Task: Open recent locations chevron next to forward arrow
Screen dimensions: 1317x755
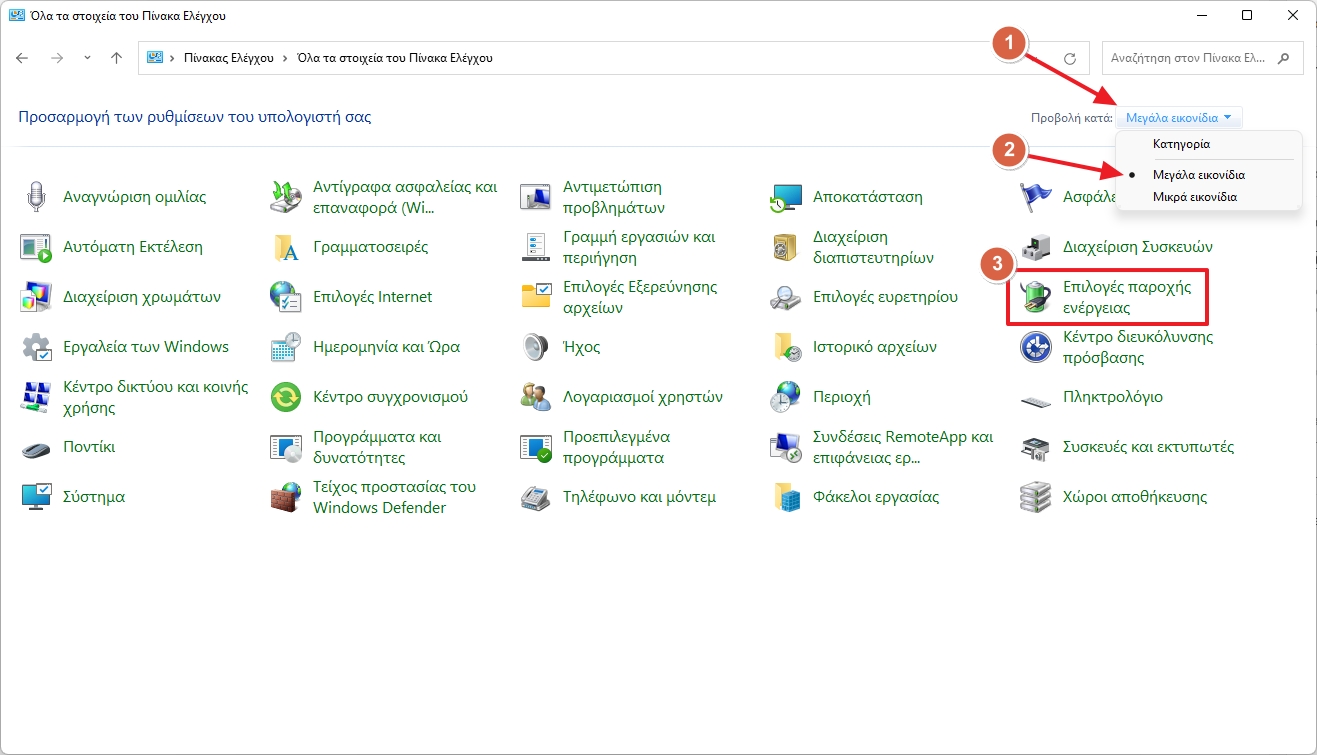Action: click(88, 58)
